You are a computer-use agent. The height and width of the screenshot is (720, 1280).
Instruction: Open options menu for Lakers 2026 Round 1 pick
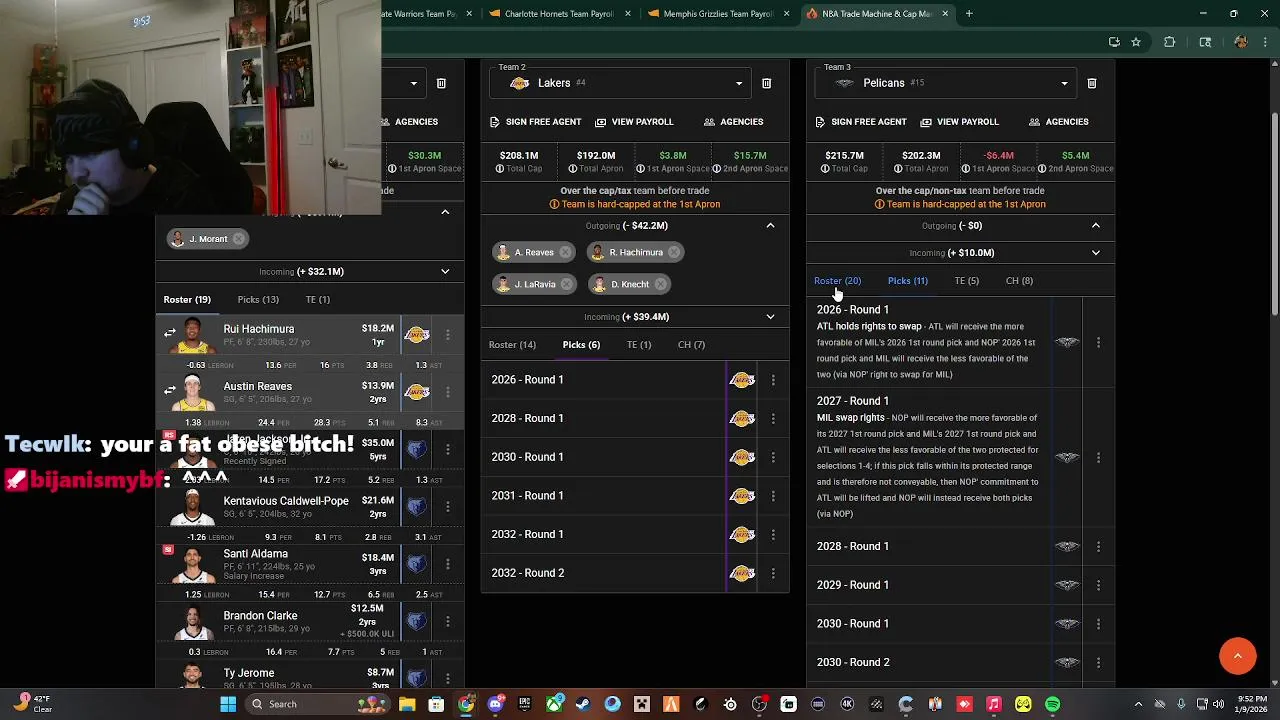(x=773, y=380)
